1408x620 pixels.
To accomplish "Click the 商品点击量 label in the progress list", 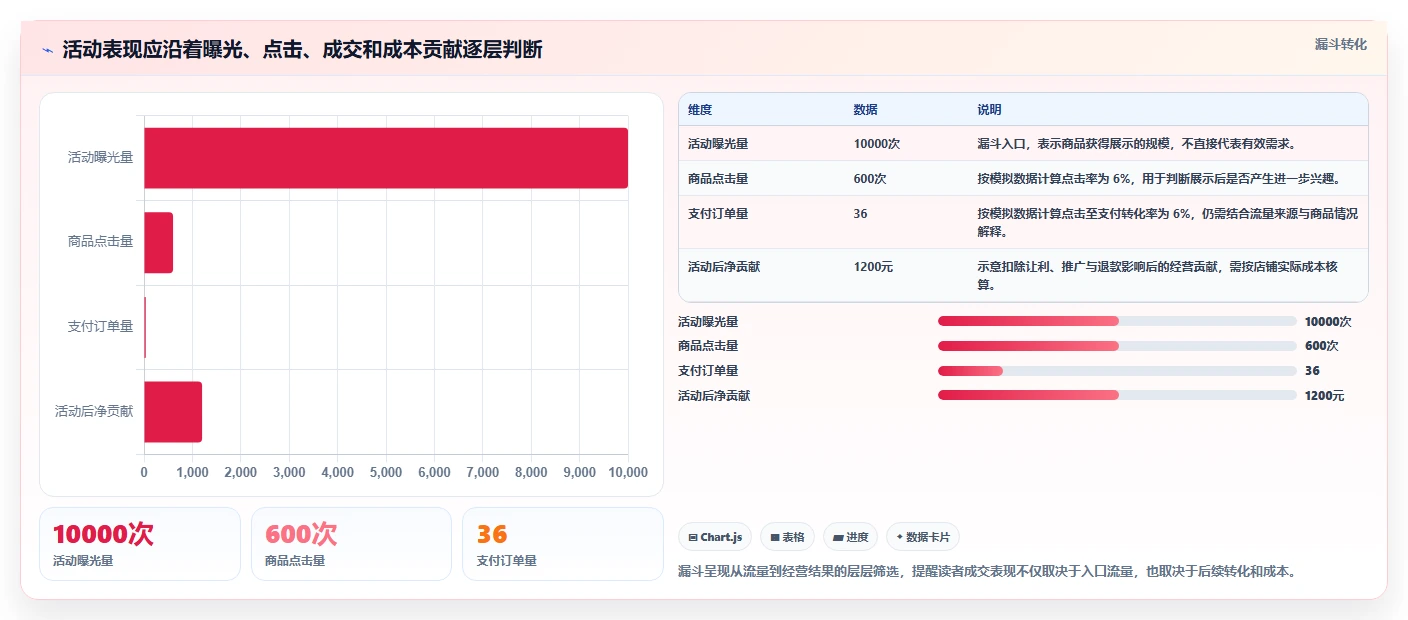I will pyautogui.click(x=708, y=346).
